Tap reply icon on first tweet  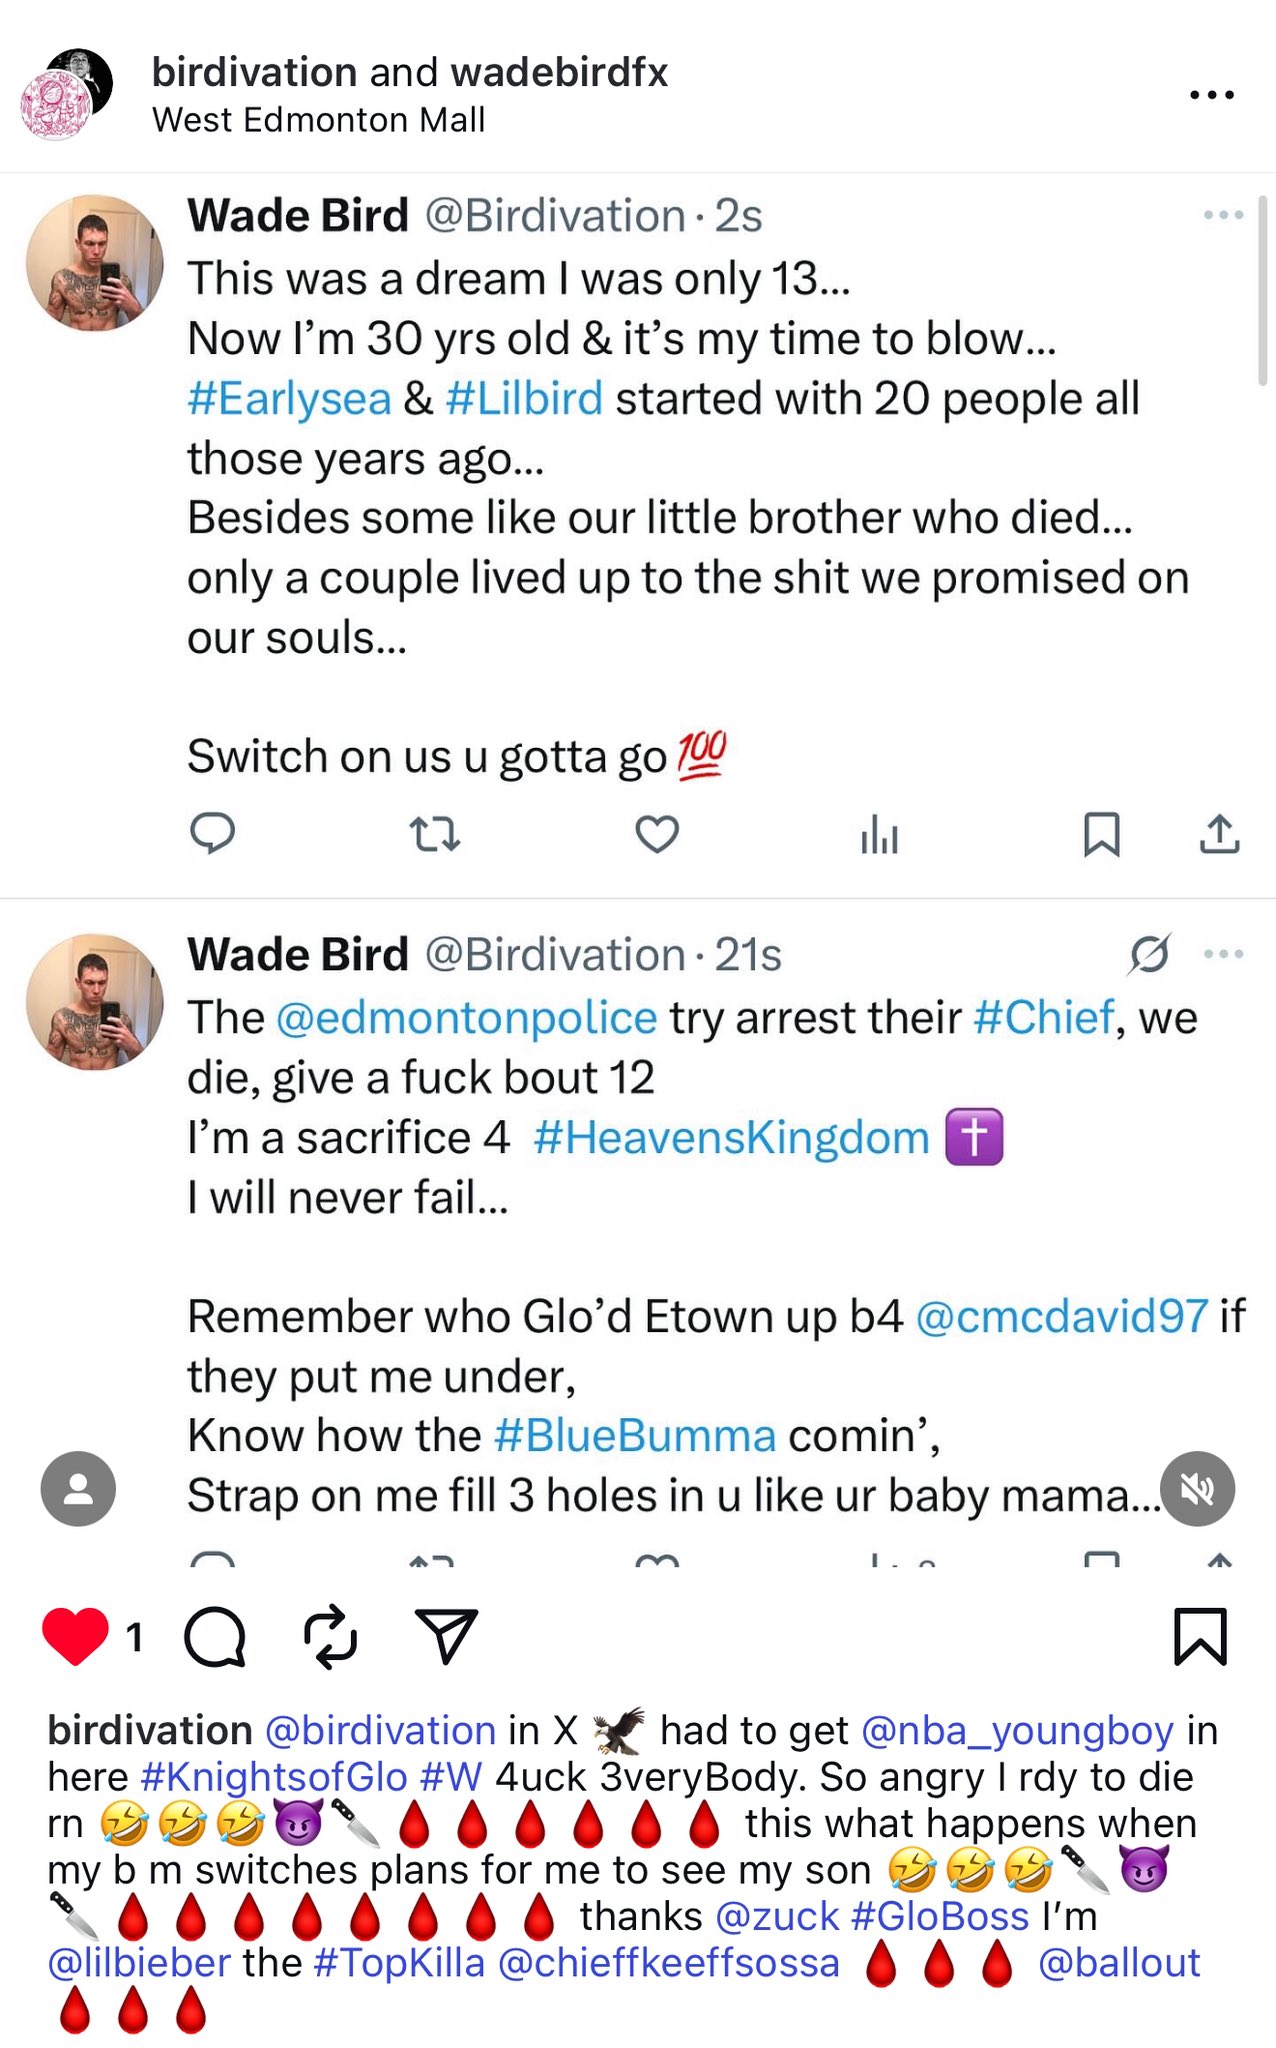coord(212,833)
